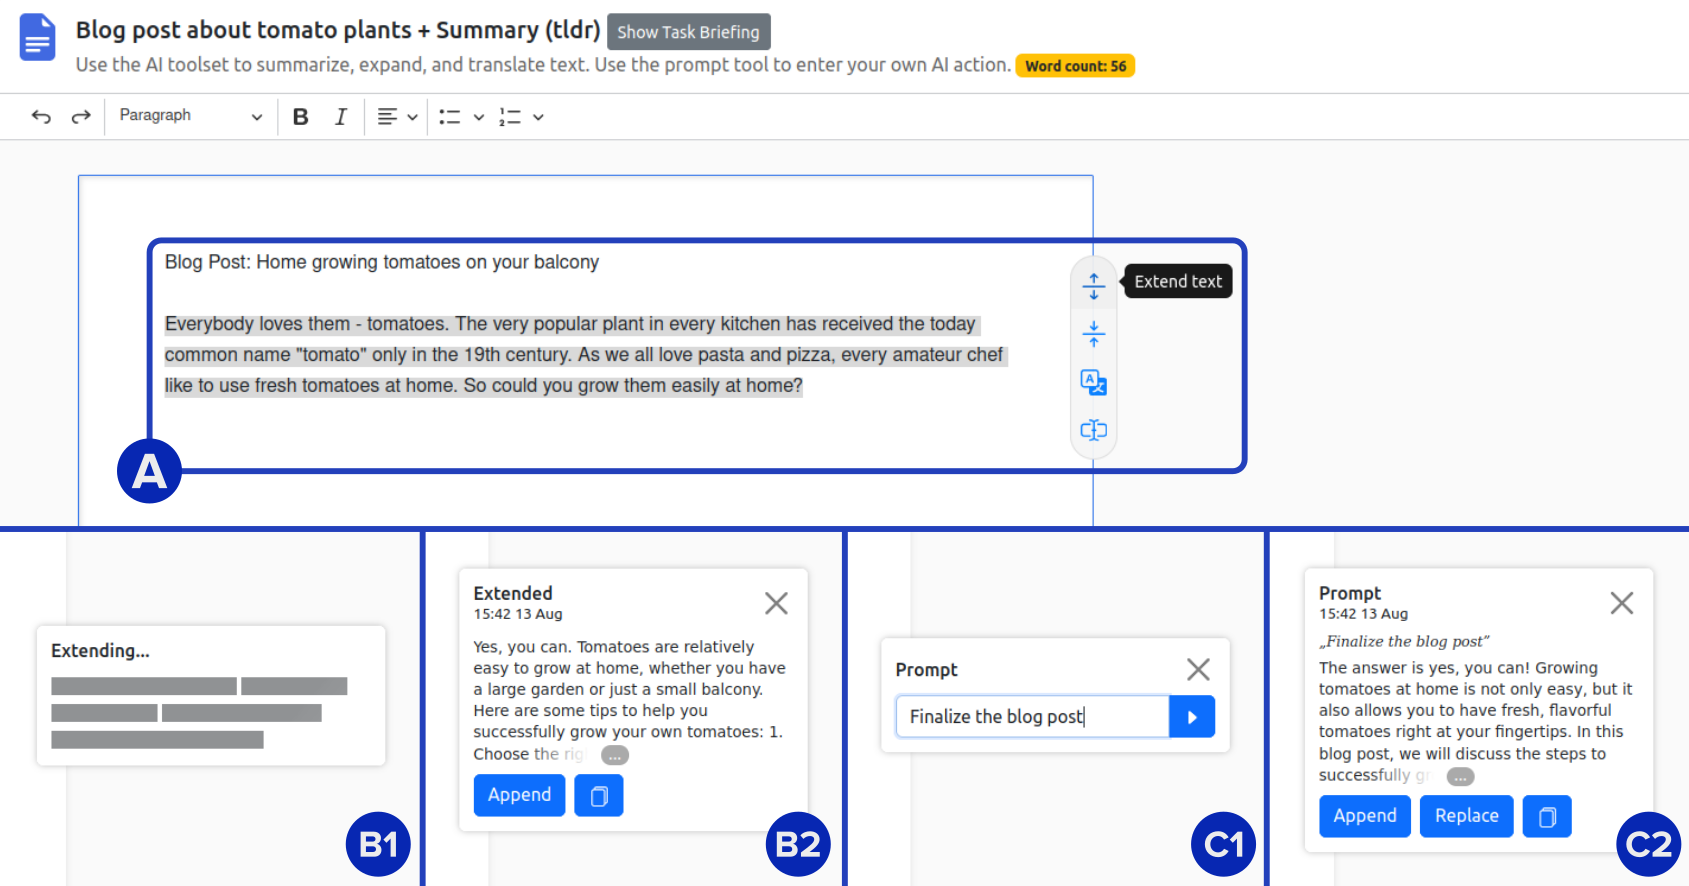This screenshot has width=1689, height=886.
Task: Click the summarize (shorten) text icon
Action: 1093,334
